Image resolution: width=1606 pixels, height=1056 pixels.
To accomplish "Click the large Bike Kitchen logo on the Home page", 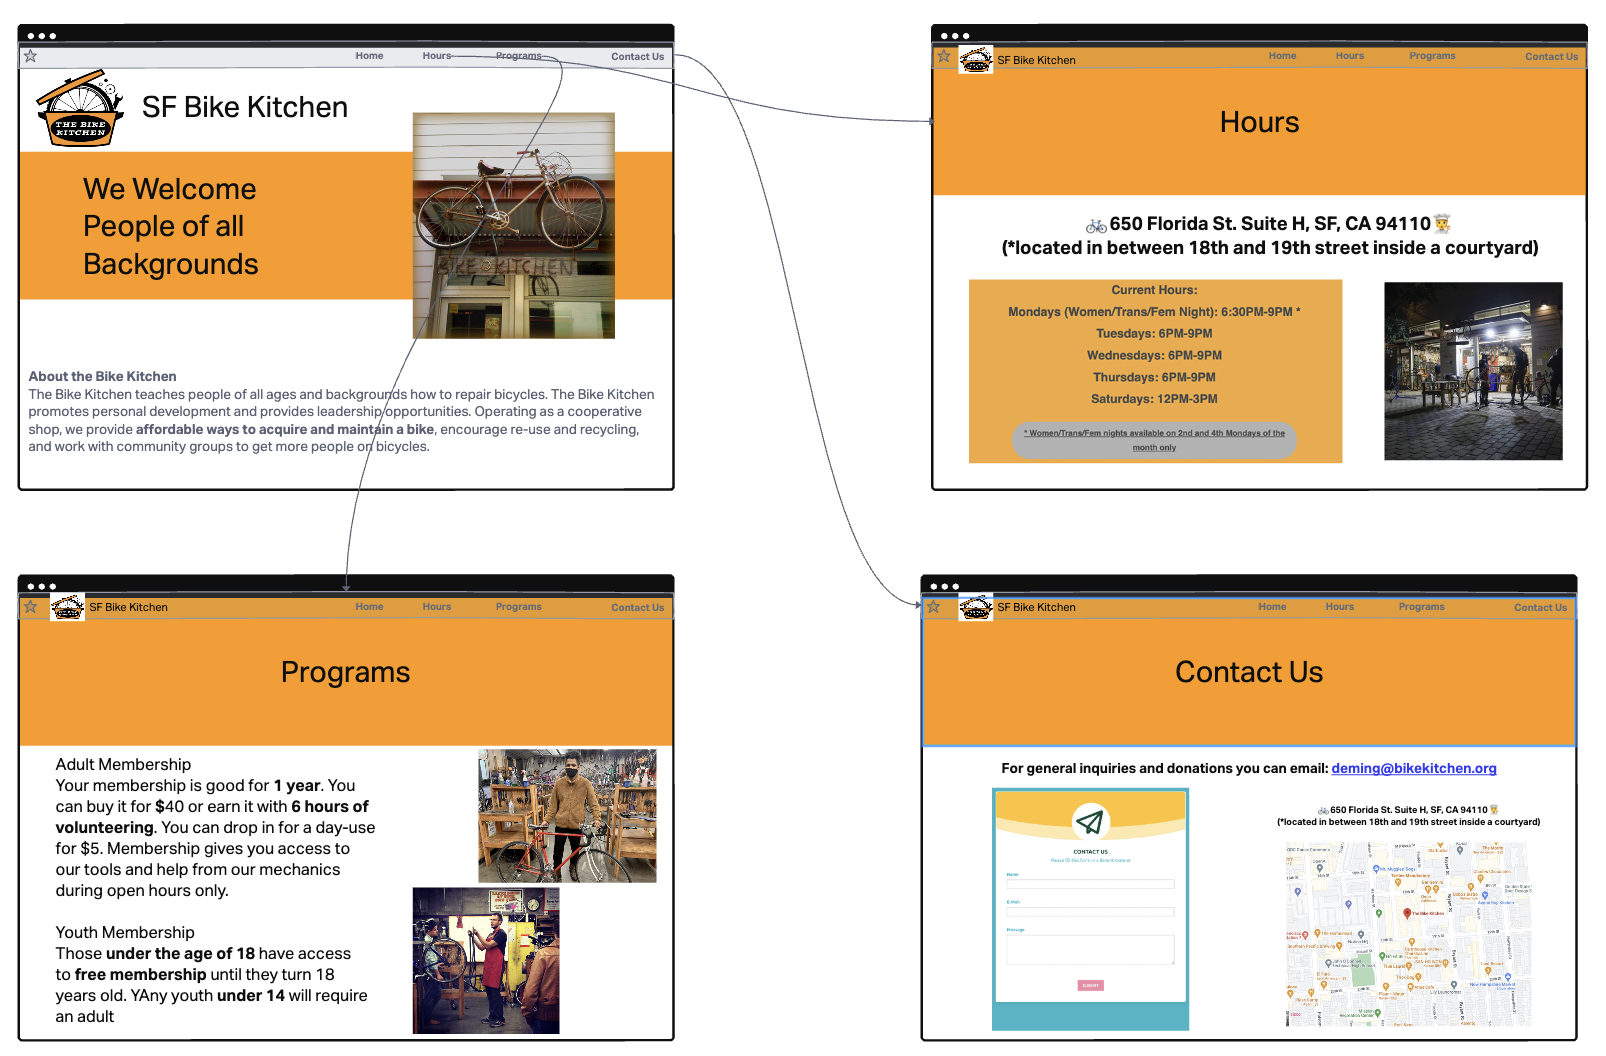I will coord(80,108).
